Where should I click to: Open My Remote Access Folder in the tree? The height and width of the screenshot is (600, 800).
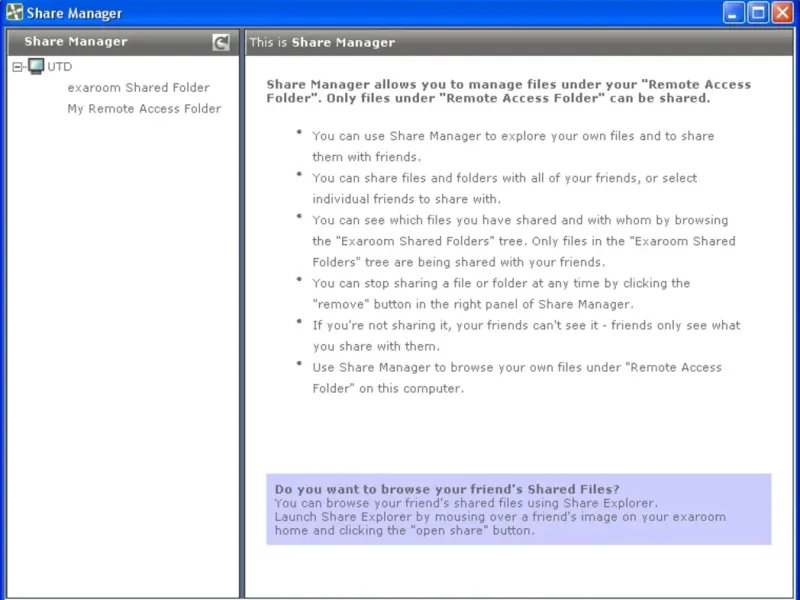144,109
